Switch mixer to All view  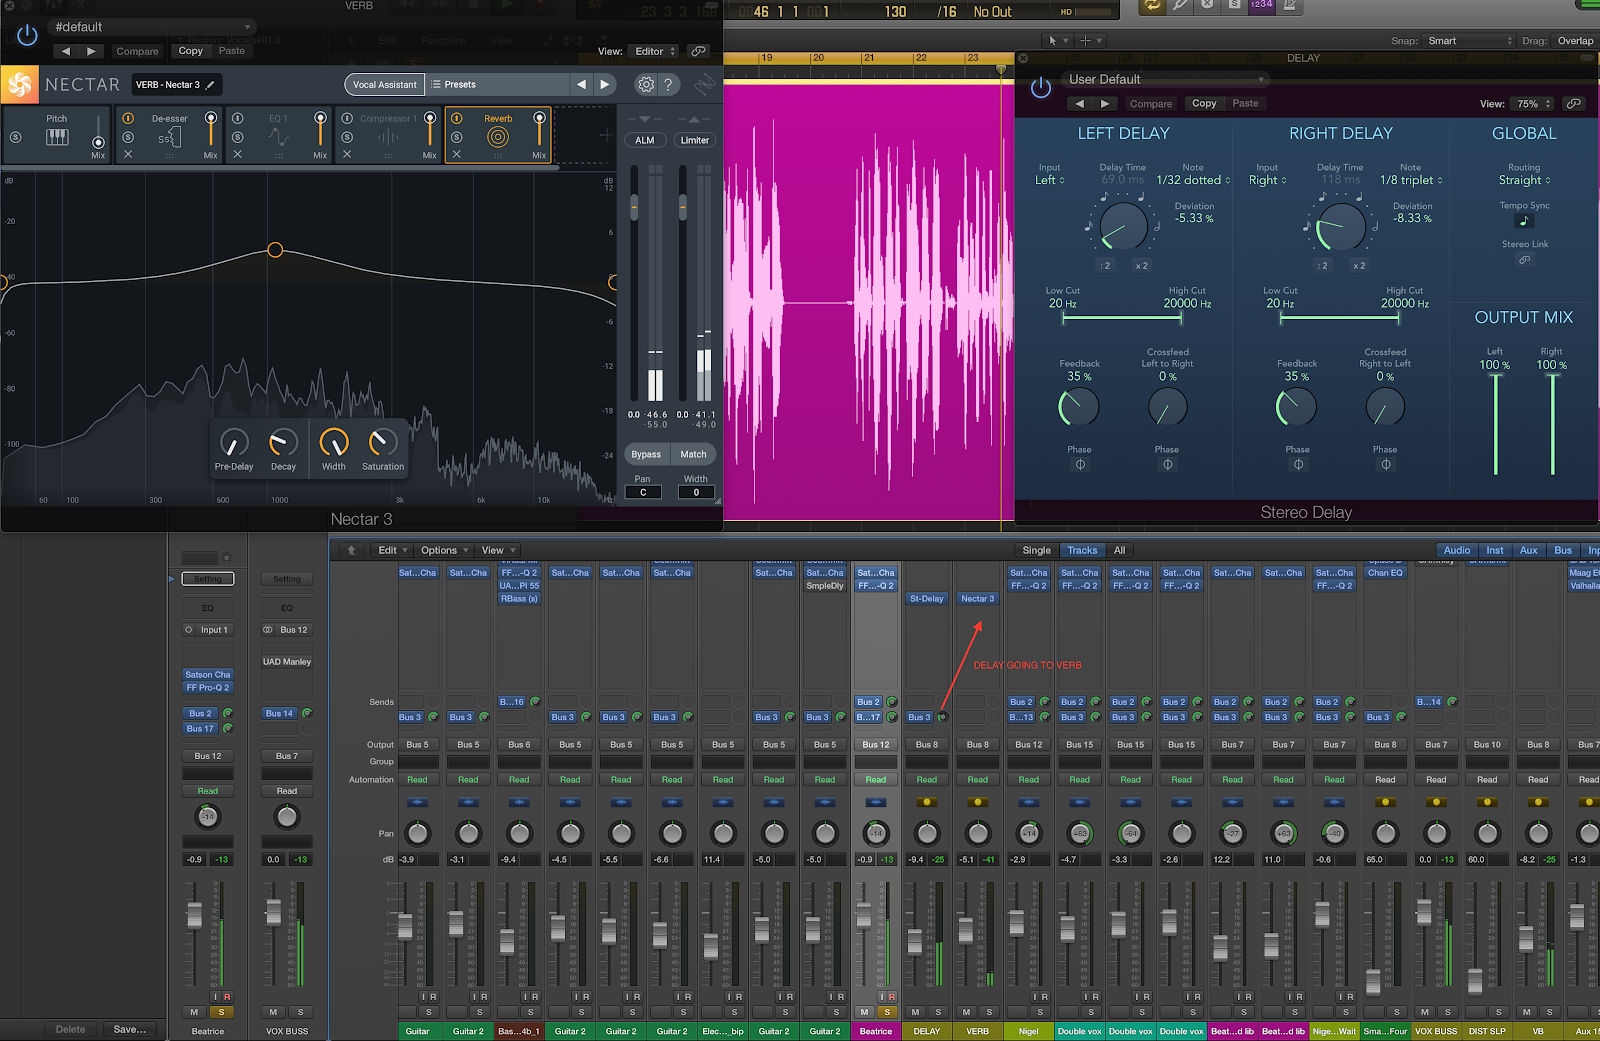(x=1119, y=550)
